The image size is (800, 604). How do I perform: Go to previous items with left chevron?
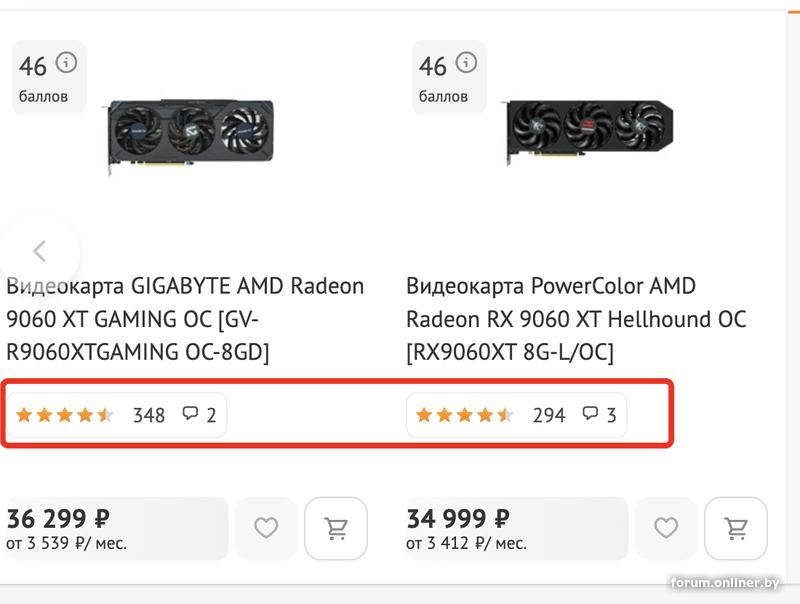click(x=40, y=251)
